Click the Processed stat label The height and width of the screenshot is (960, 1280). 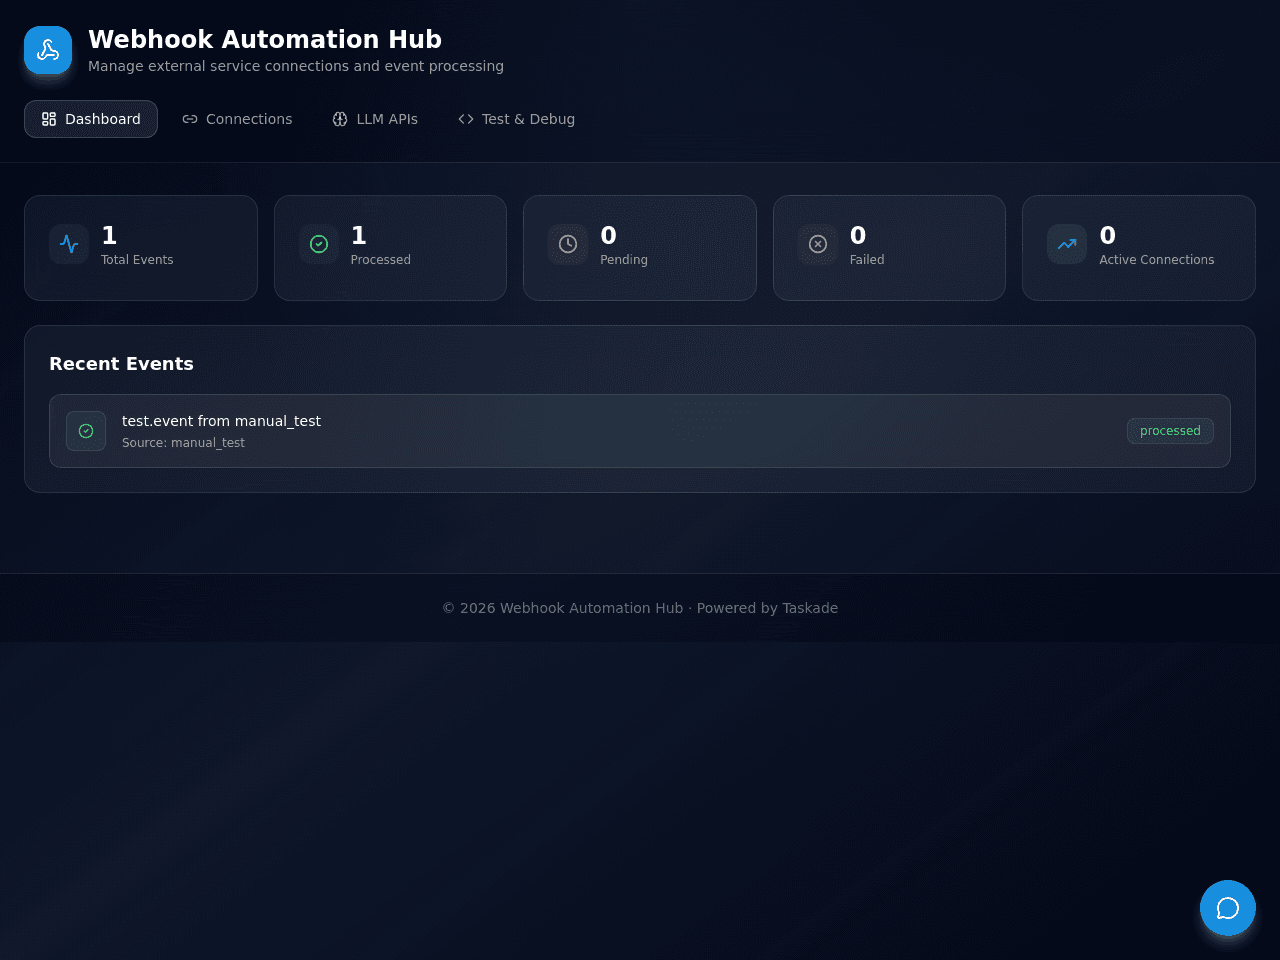[380, 260]
